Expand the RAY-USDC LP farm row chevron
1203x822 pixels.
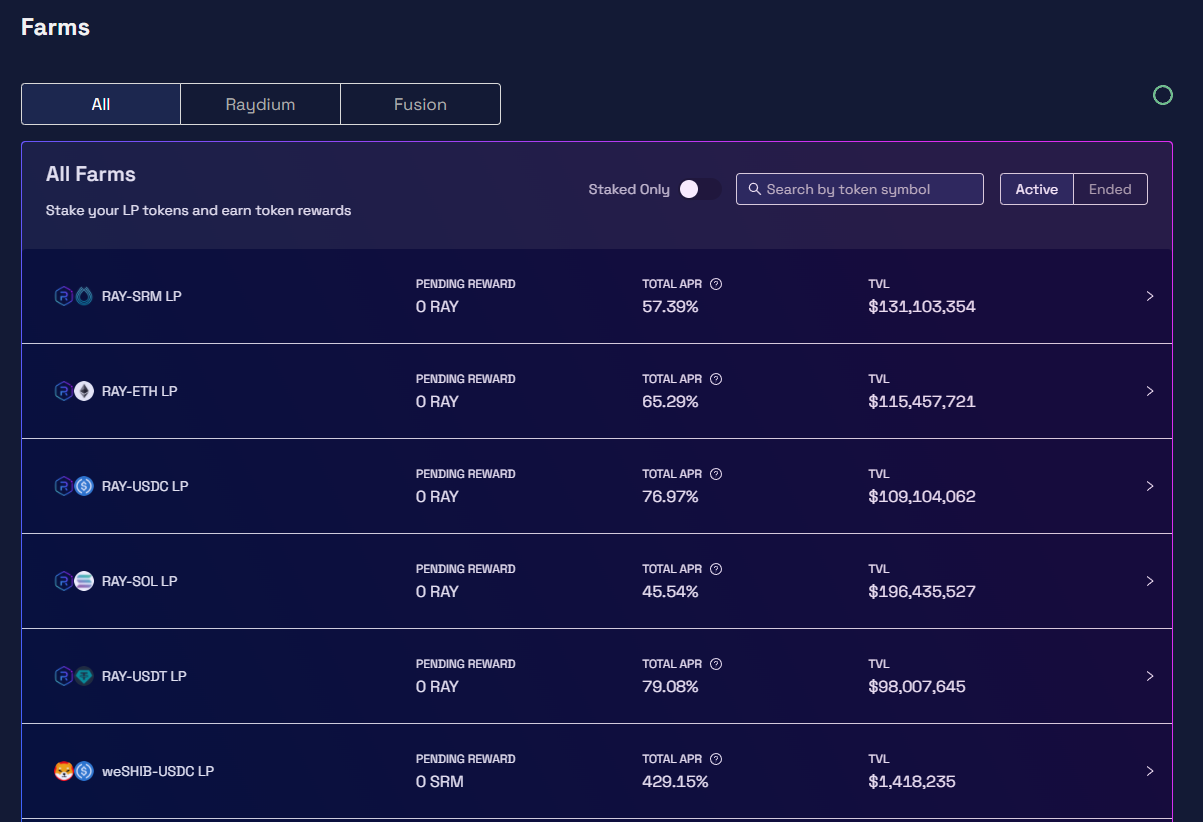[x=1150, y=486]
